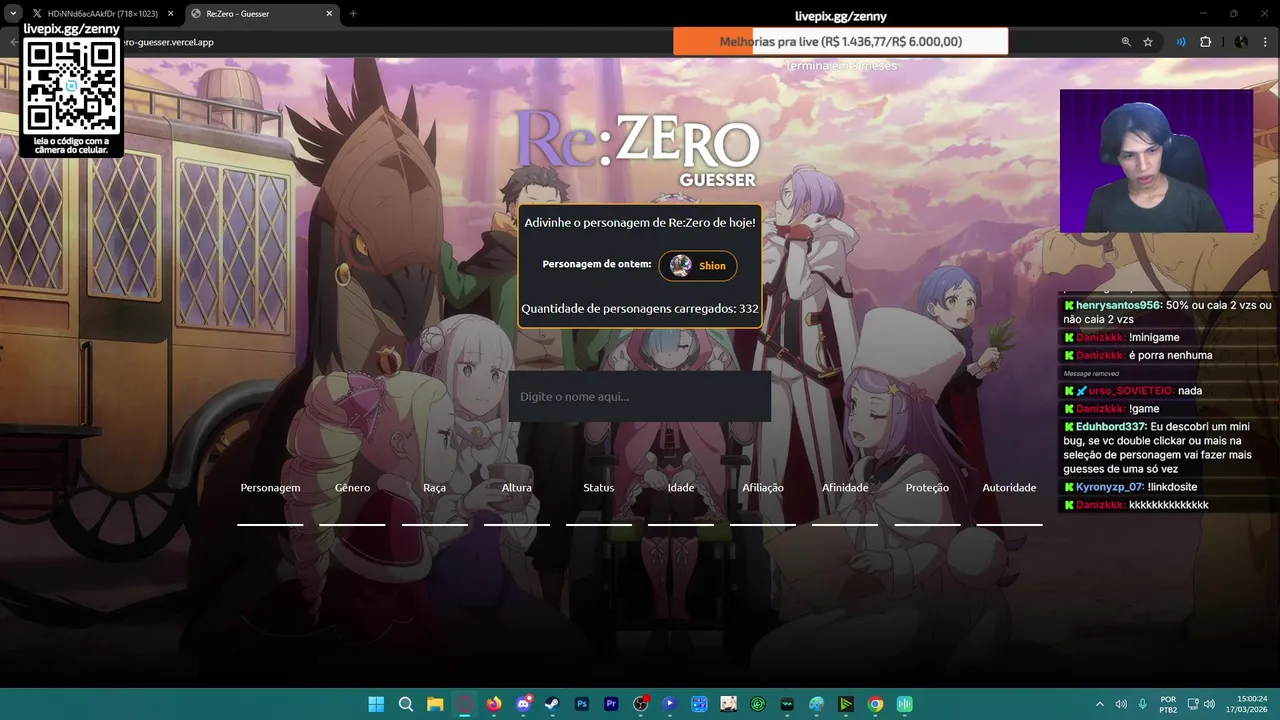The height and width of the screenshot is (720, 1280).
Task: Open the Windows Start menu
Action: (x=376, y=704)
